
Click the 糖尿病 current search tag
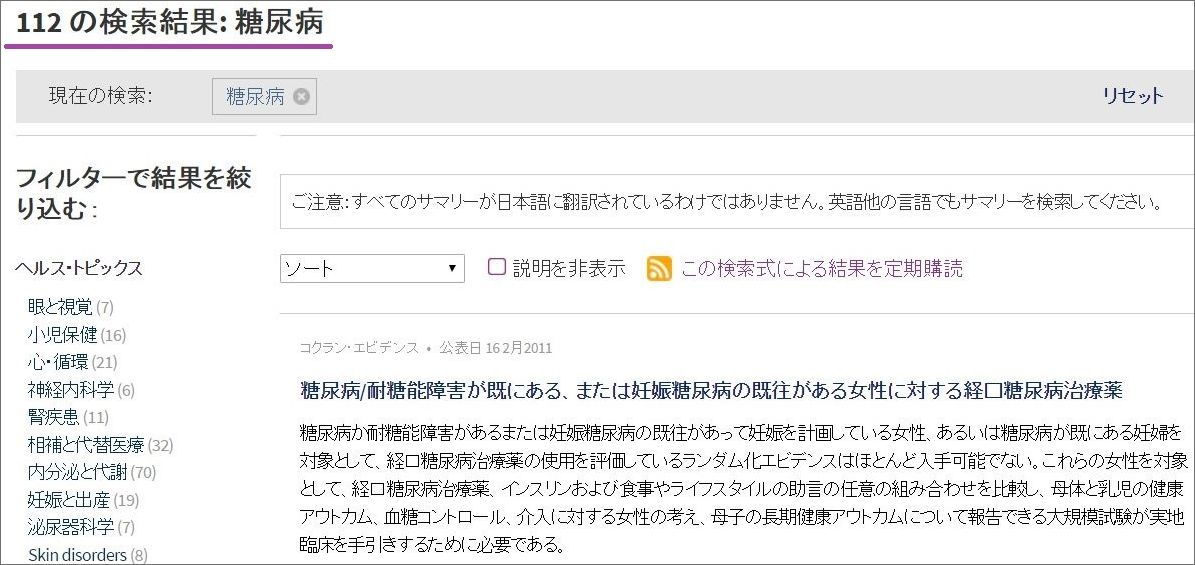click(x=255, y=97)
